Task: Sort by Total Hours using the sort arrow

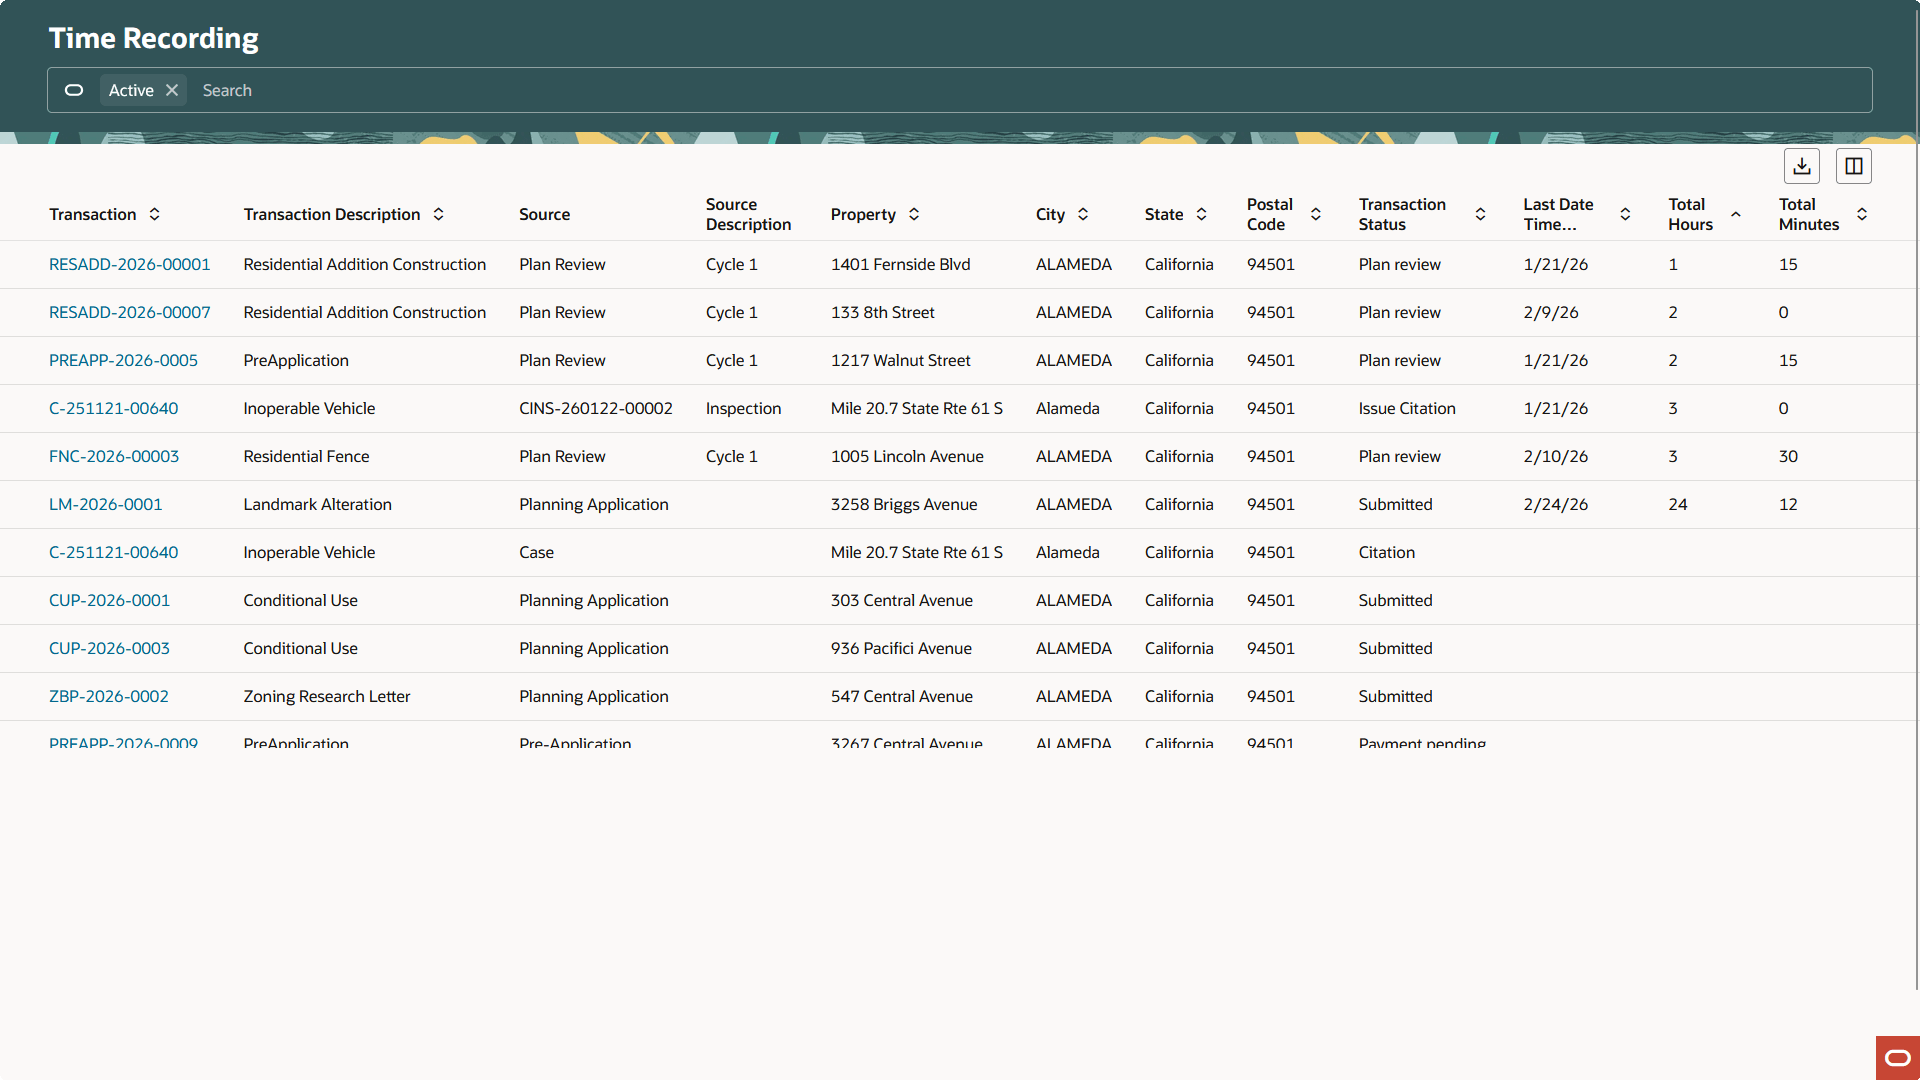Action: [1735, 214]
